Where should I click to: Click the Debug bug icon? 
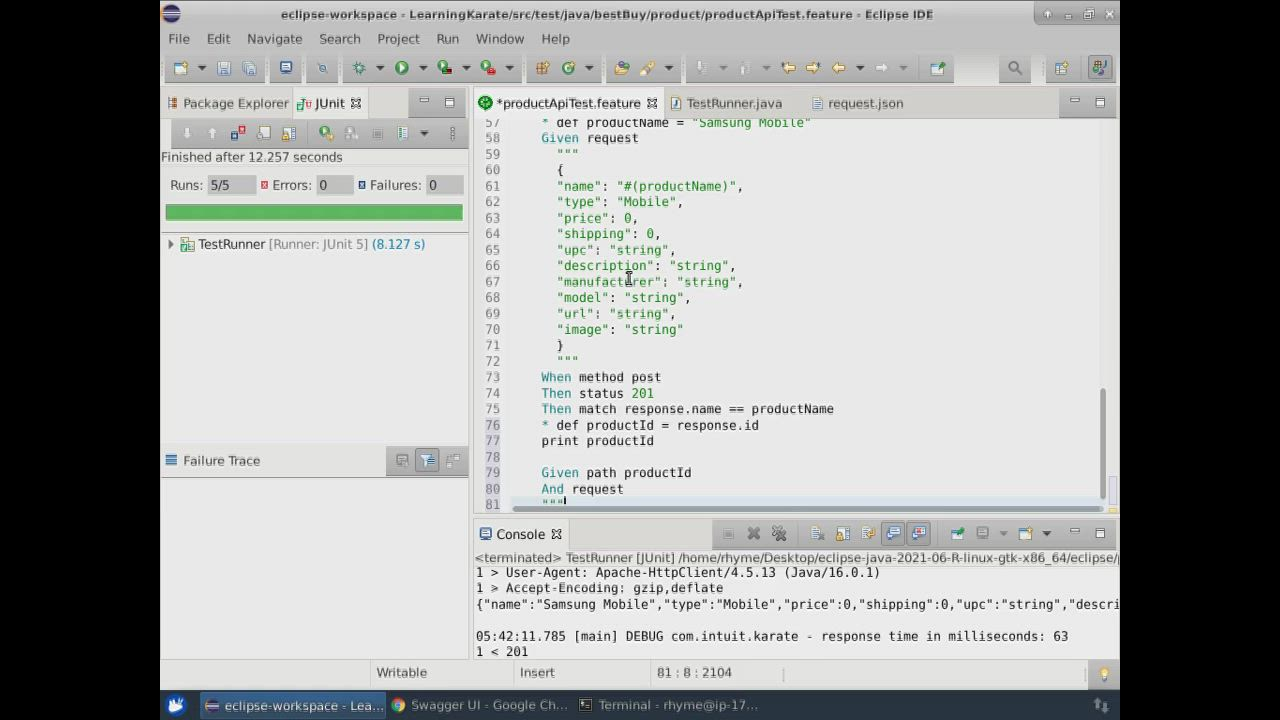click(x=359, y=68)
